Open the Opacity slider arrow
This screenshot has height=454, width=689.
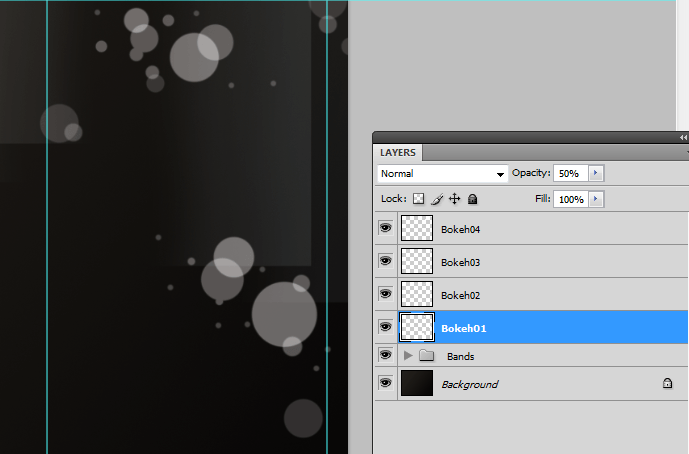pos(596,173)
